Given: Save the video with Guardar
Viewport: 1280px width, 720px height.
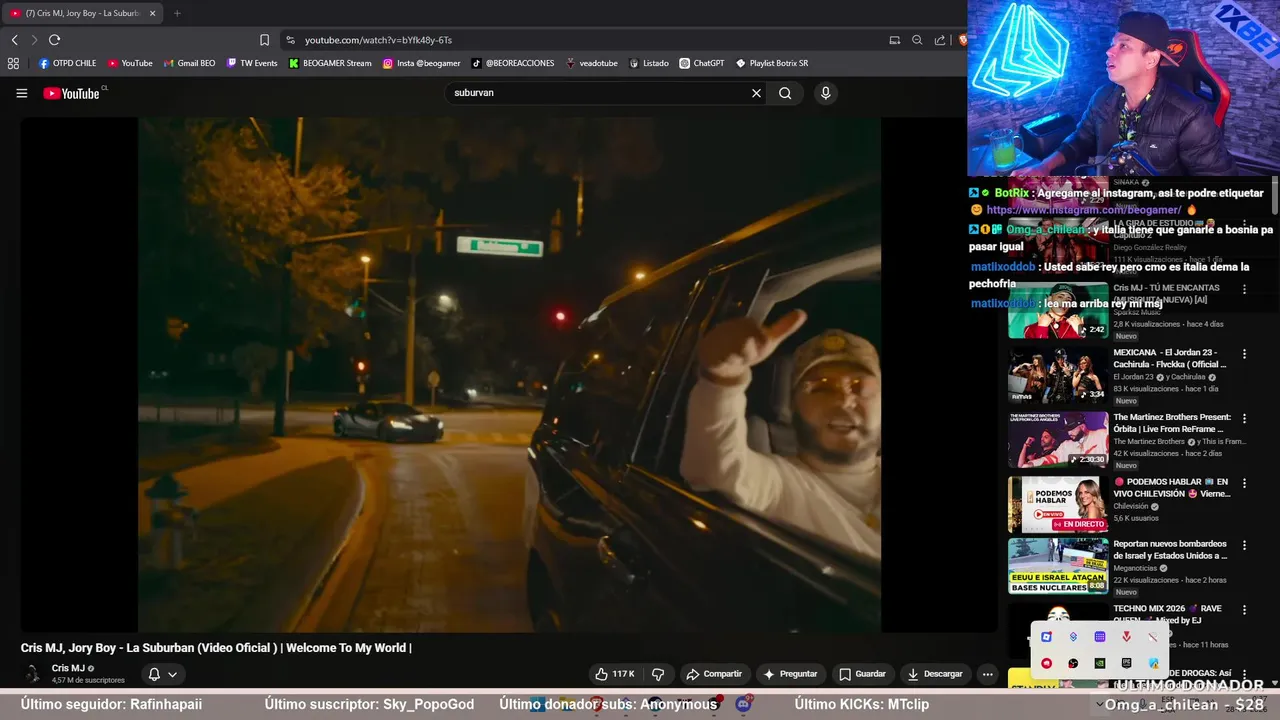Looking at the screenshot, I should click(x=862, y=674).
